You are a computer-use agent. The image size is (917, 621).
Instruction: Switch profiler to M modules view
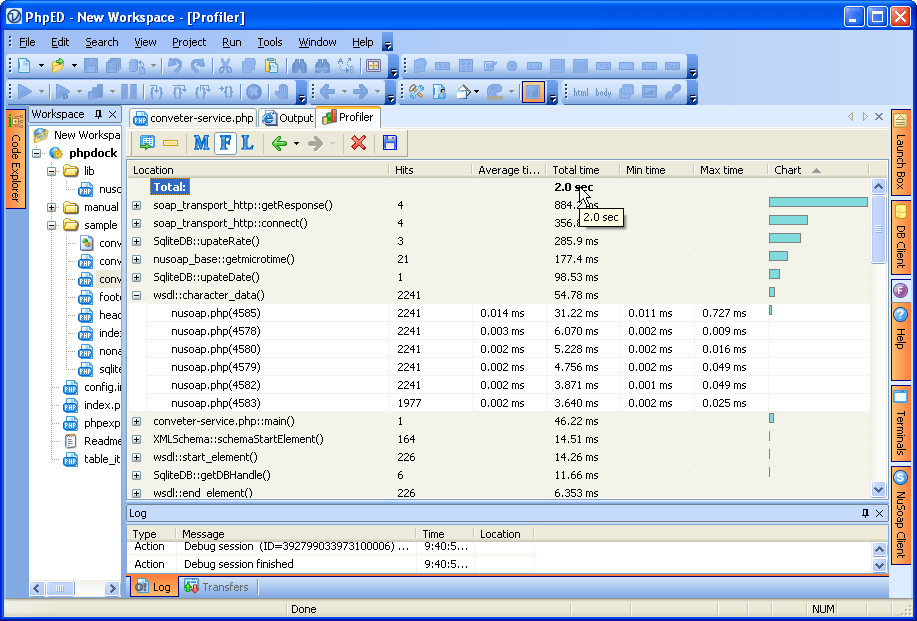point(201,143)
